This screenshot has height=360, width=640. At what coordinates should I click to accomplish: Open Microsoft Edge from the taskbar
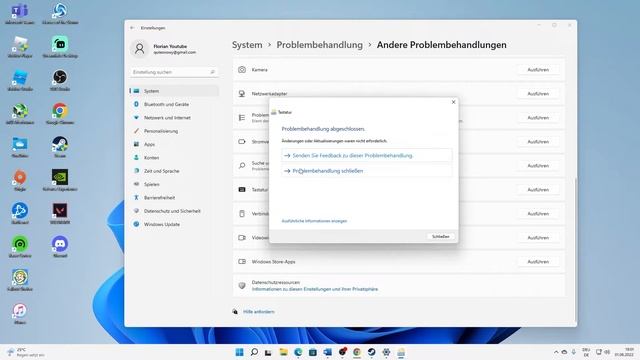pyautogui.click(x=298, y=352)
